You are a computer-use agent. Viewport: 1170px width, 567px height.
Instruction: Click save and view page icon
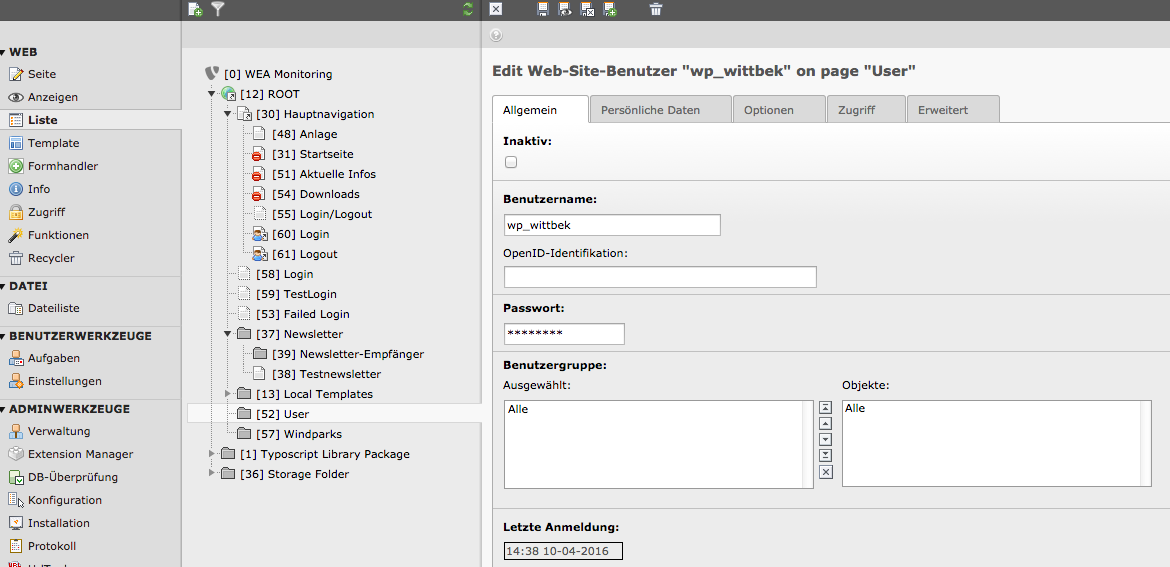pos(565,9)
